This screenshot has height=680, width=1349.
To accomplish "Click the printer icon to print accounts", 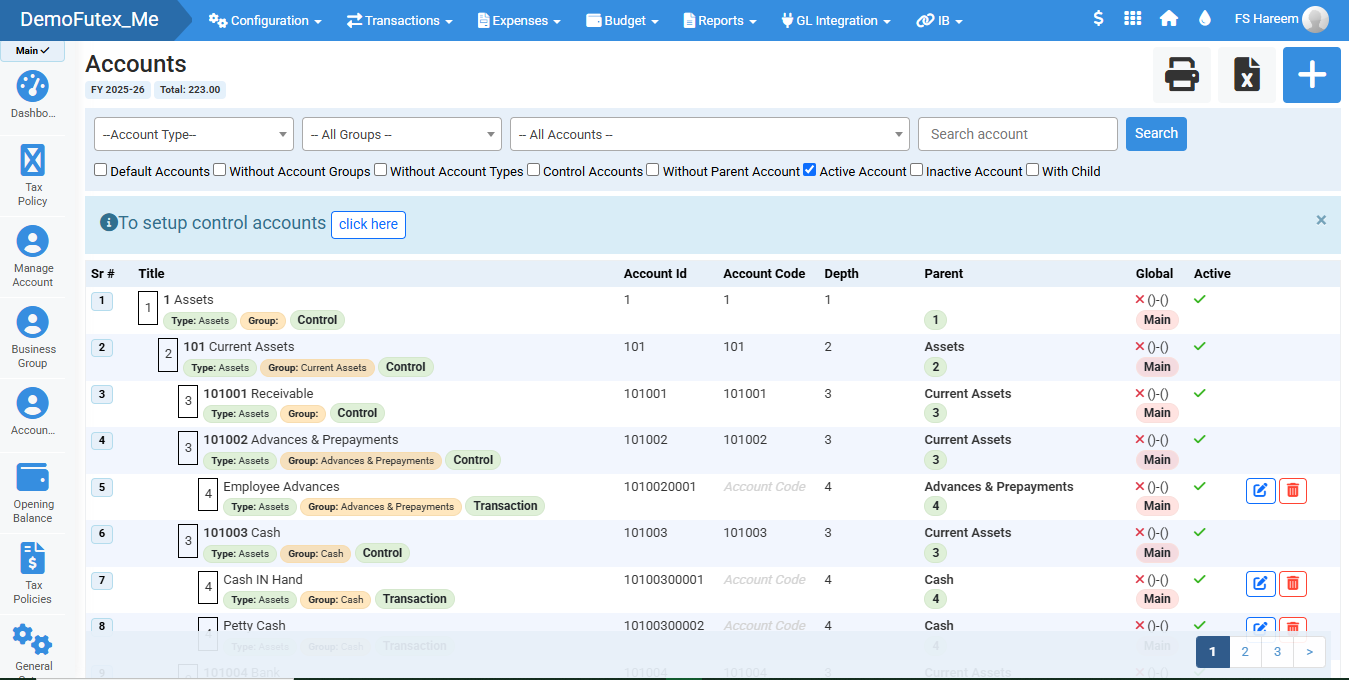I will click(x=1182, y=75).
